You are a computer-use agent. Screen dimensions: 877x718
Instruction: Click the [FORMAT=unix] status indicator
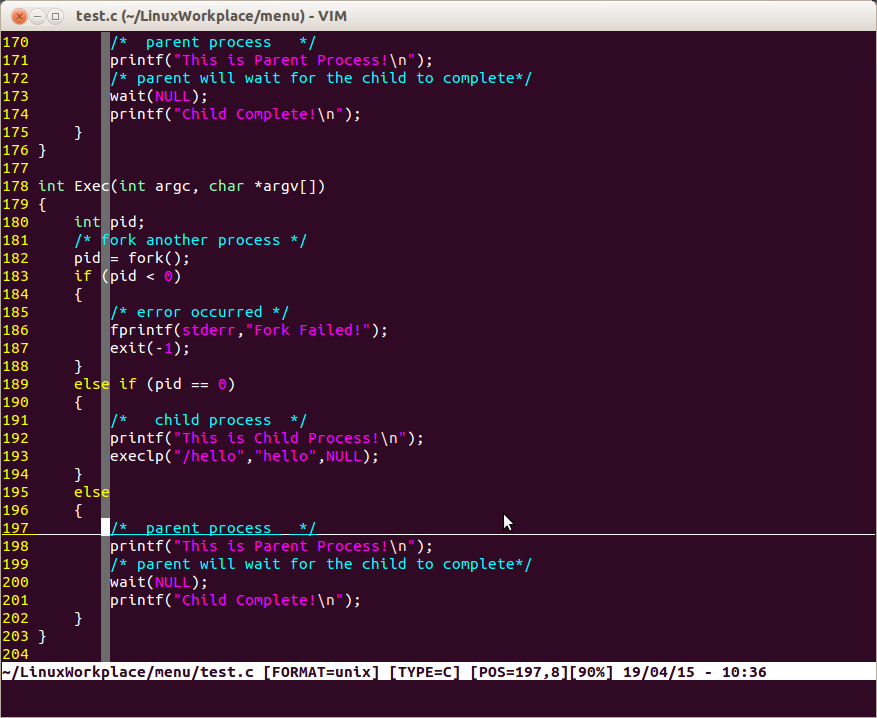click(321, 672)
